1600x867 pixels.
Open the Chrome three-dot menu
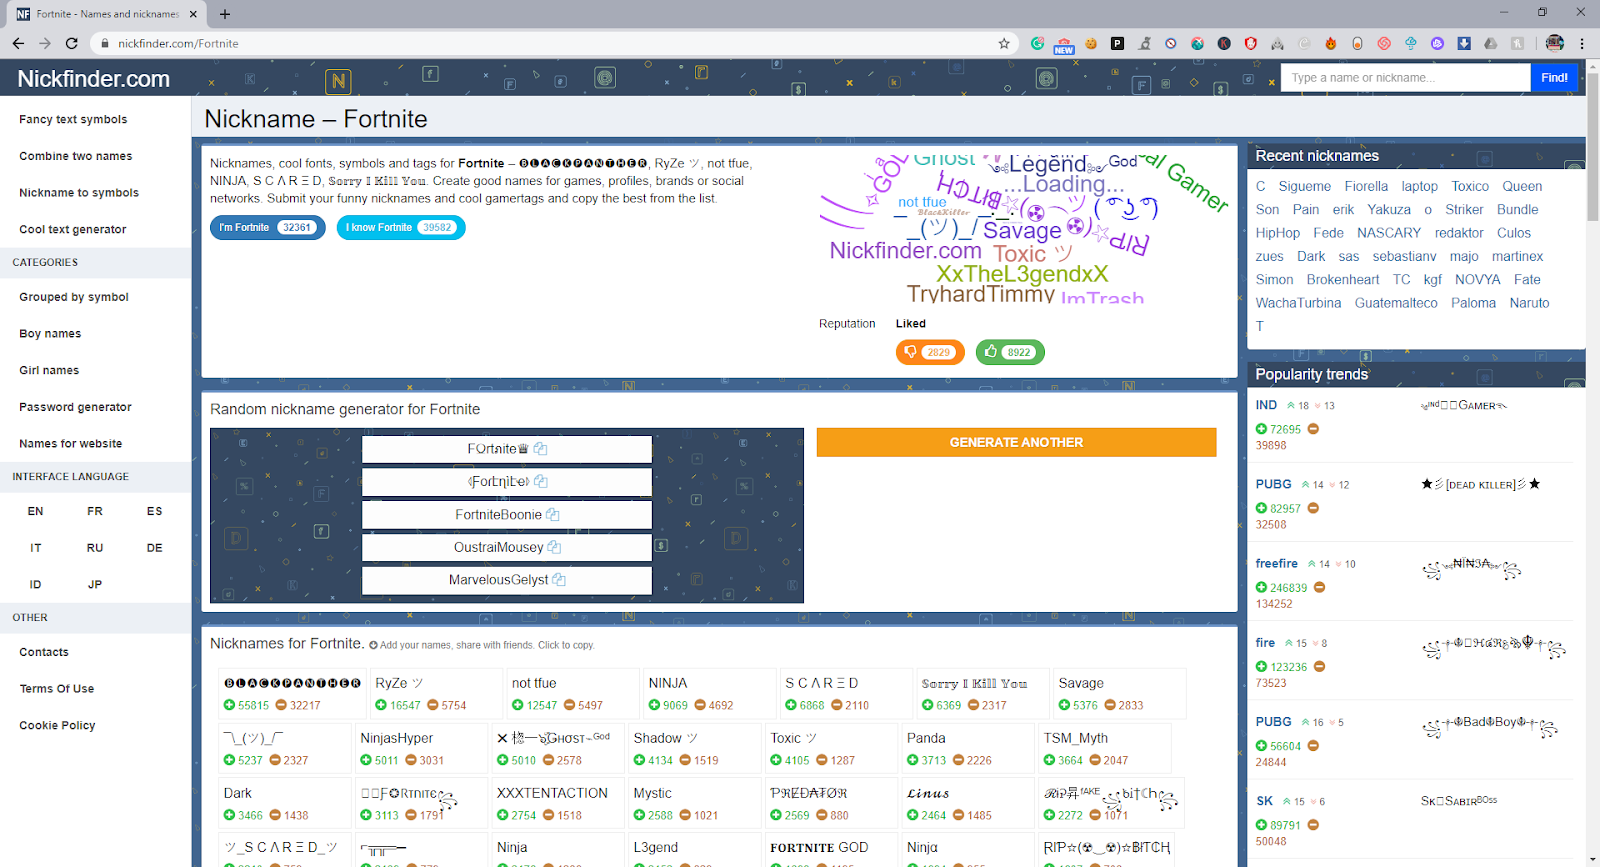(x=1582, y=43)
